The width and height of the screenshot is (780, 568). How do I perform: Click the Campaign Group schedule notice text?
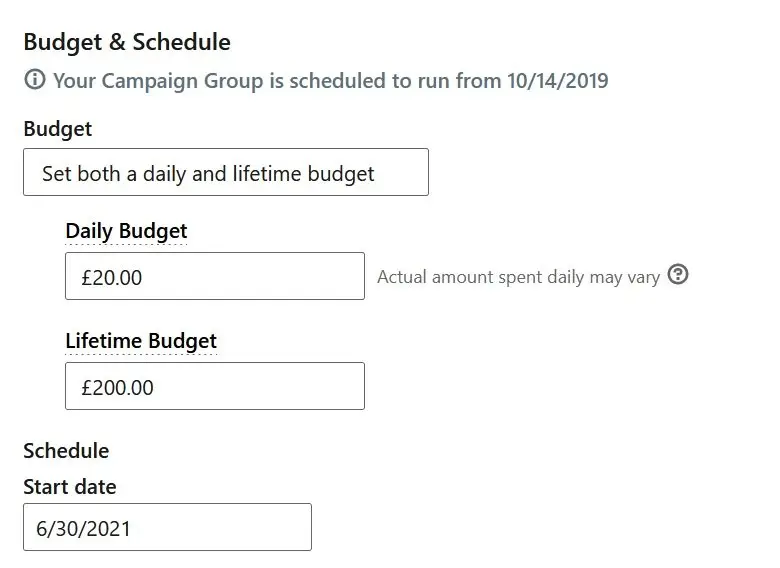coord(330,80)
